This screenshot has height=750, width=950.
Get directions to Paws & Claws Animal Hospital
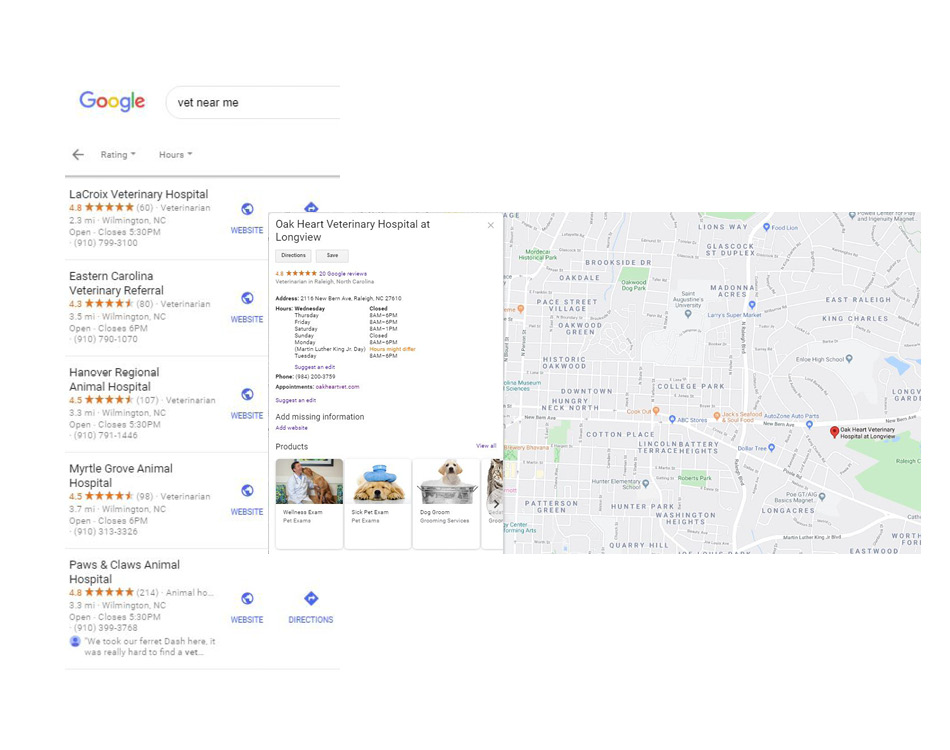coord(311,599)
